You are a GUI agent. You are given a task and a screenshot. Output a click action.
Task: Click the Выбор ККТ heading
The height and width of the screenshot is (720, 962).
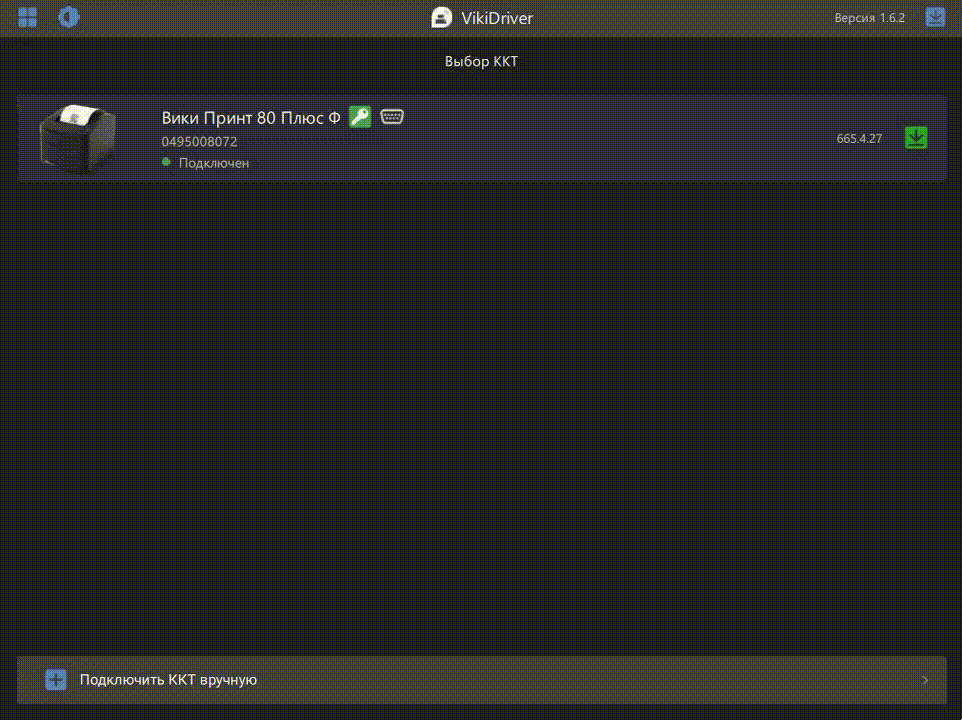[x=481, y=61]
